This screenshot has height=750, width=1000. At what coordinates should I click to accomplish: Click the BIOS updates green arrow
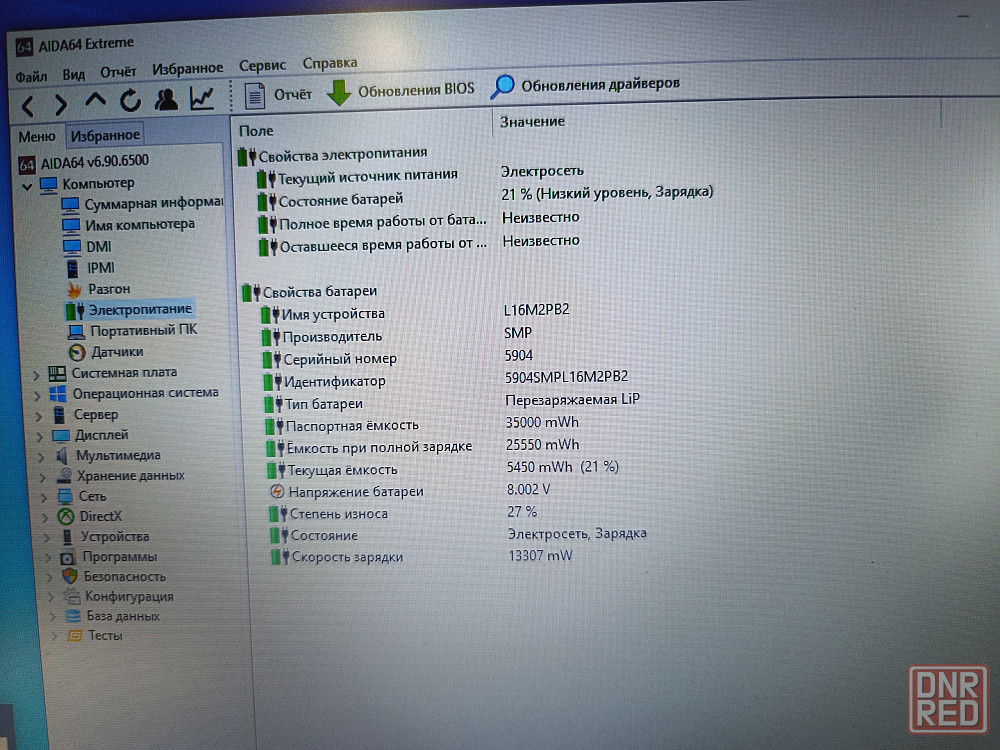[x=340, y=92]
